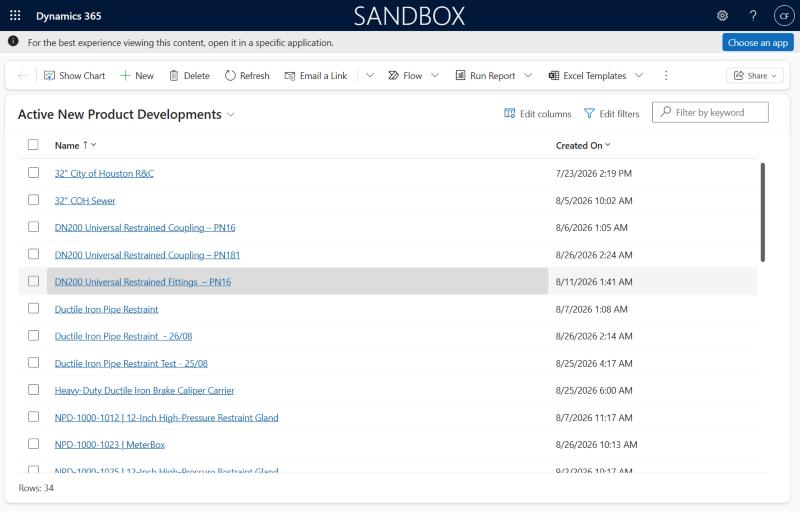This screenshot has height=513, width=800.
Task: Click the grid vertical scrollbar thumb
Action: click(763, 212)
